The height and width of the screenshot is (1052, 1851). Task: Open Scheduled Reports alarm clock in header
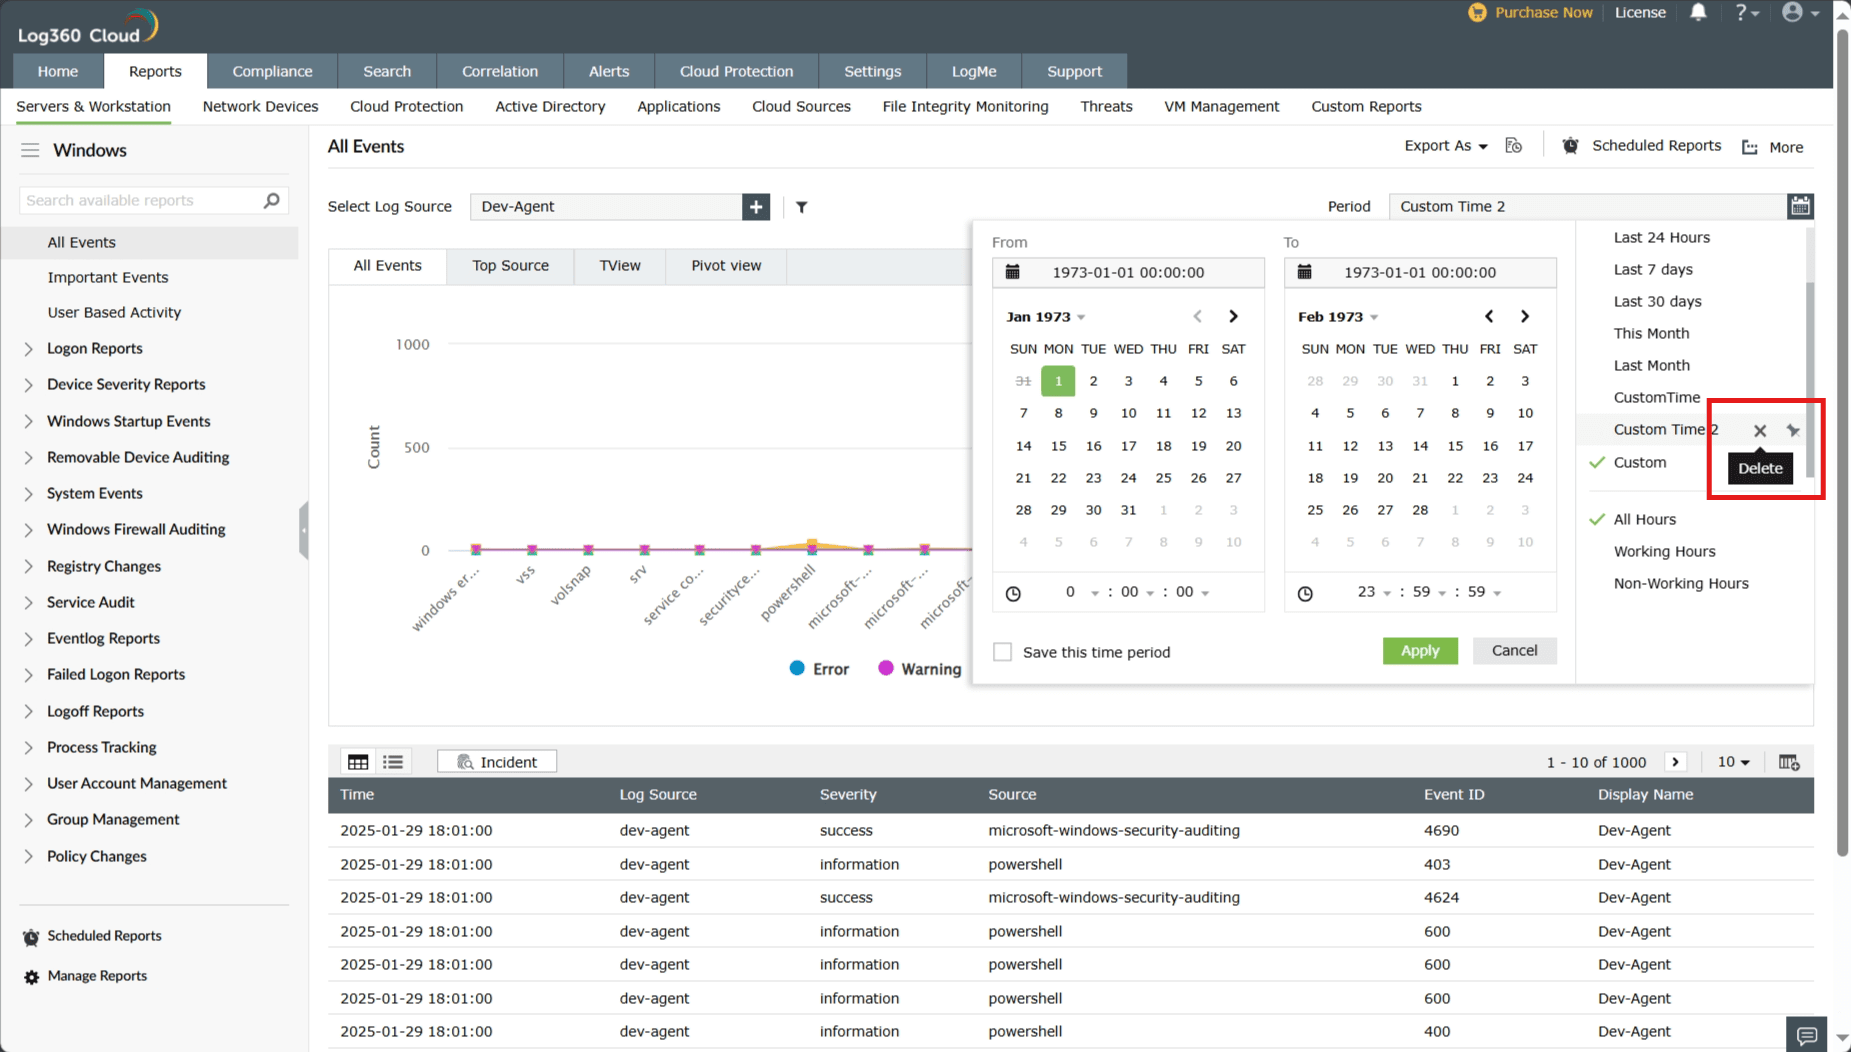pos(1570,146)
